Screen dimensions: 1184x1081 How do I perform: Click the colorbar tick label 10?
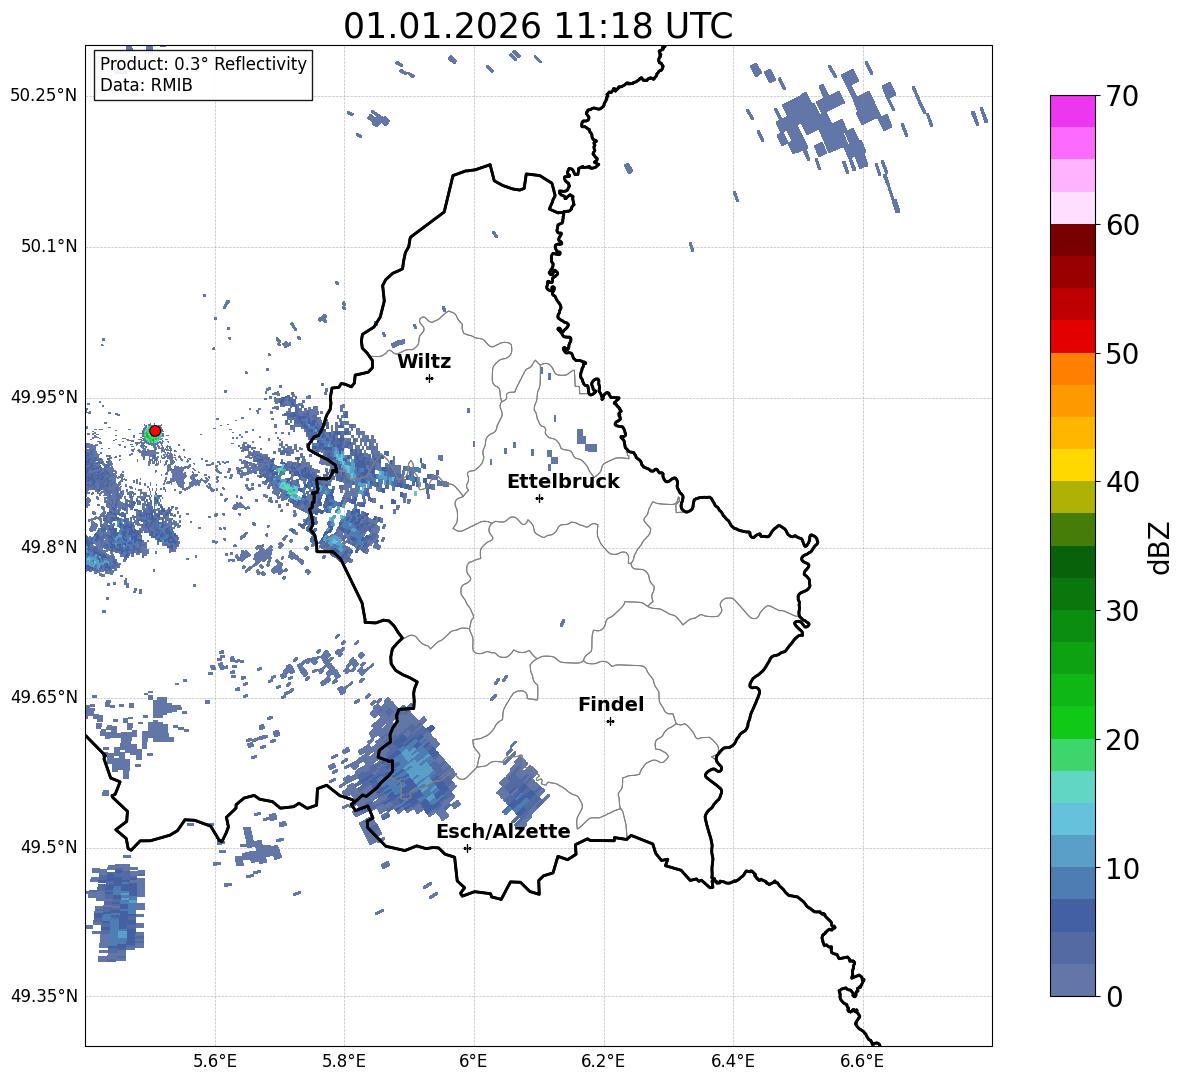pyautogui.click(x=1122, y=868)
